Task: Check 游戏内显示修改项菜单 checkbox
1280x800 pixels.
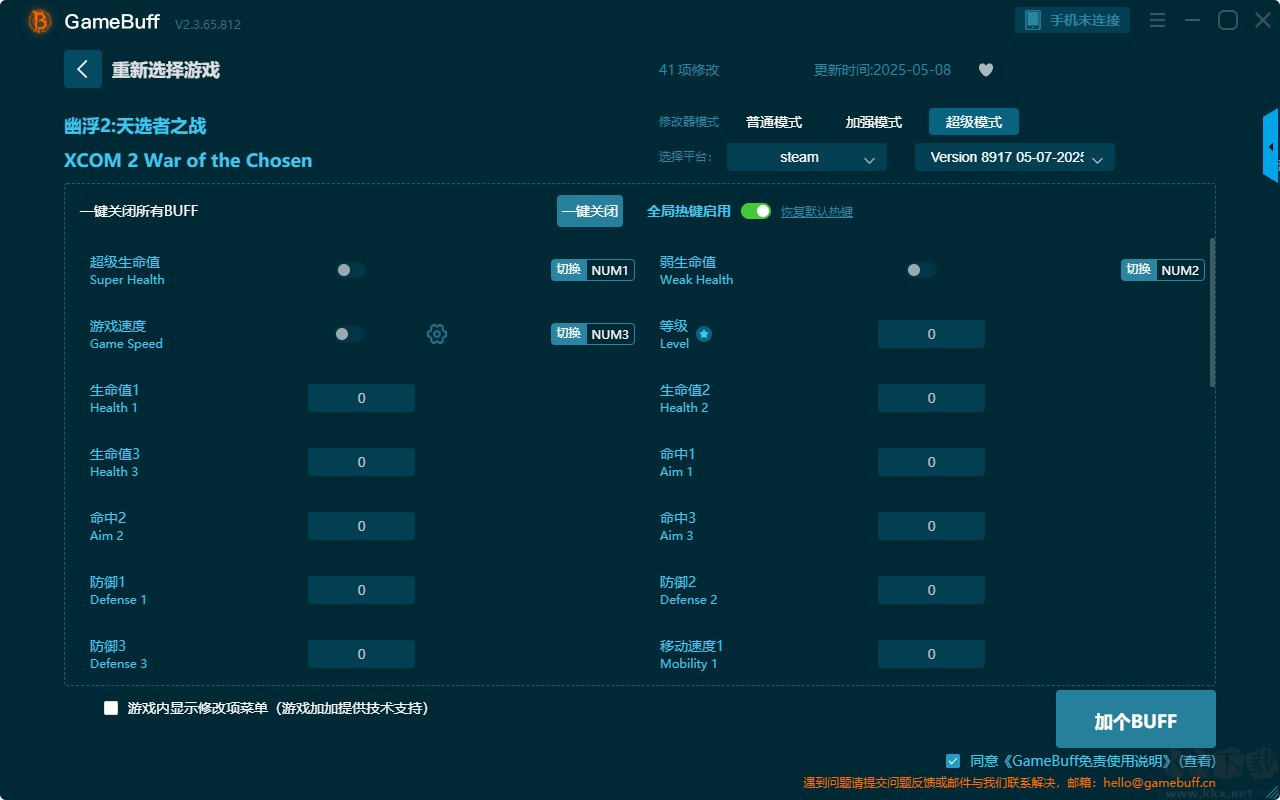Action: point(111,708)
